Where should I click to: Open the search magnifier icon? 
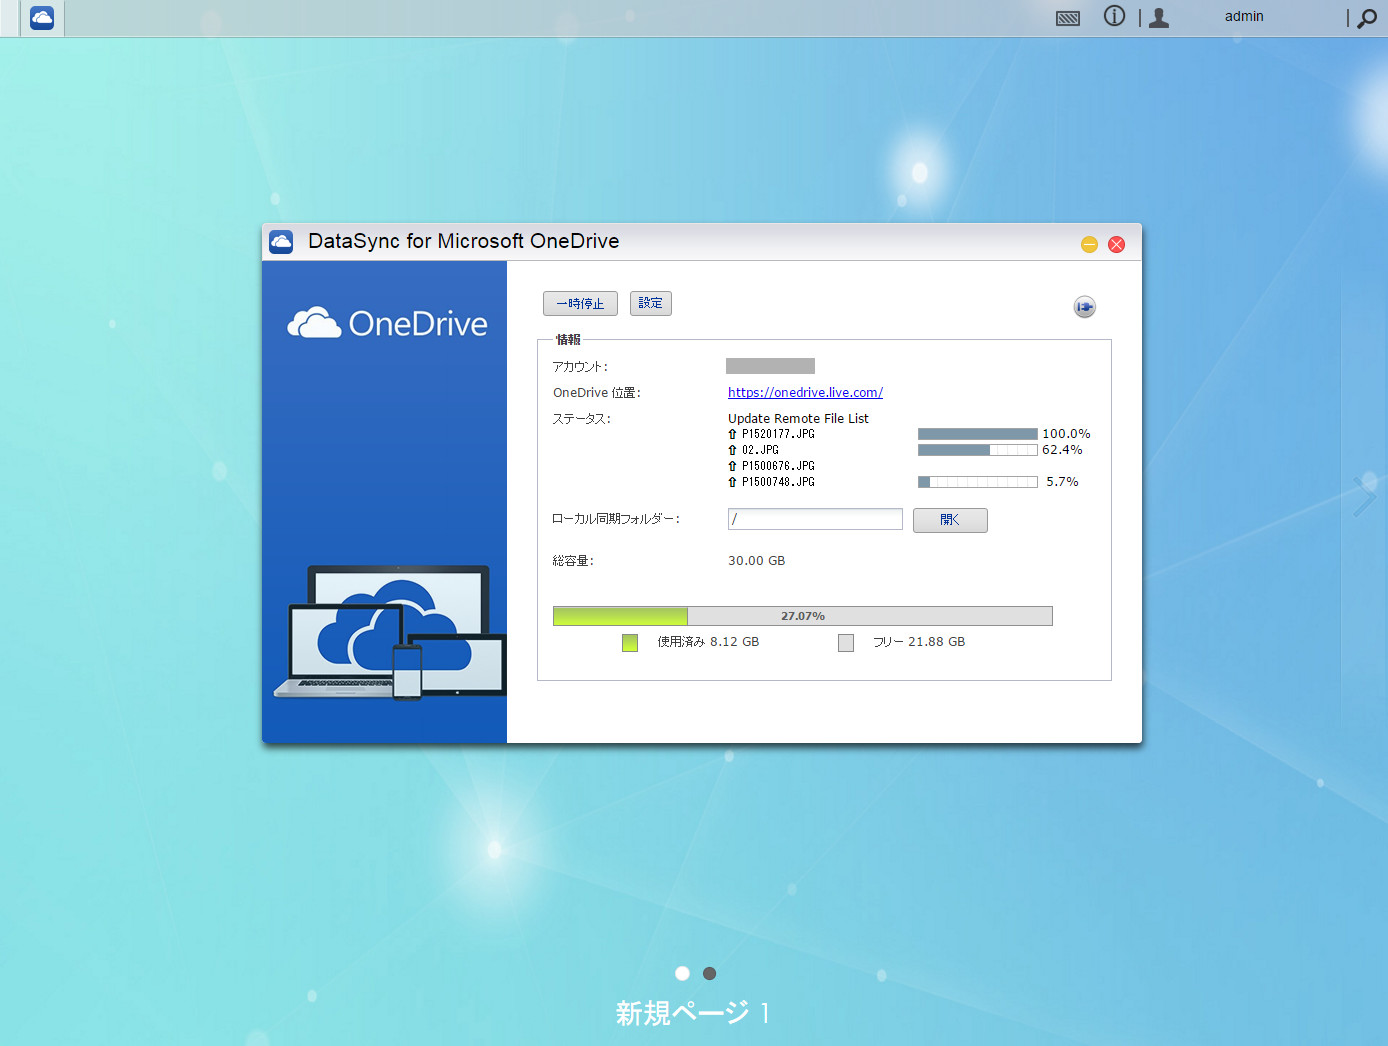tap(1367, 18)
